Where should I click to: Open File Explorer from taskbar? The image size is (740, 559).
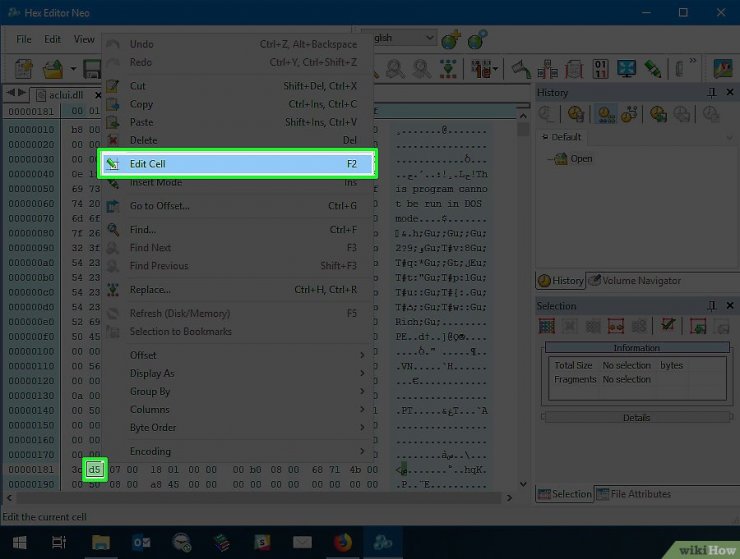point(101,542)
